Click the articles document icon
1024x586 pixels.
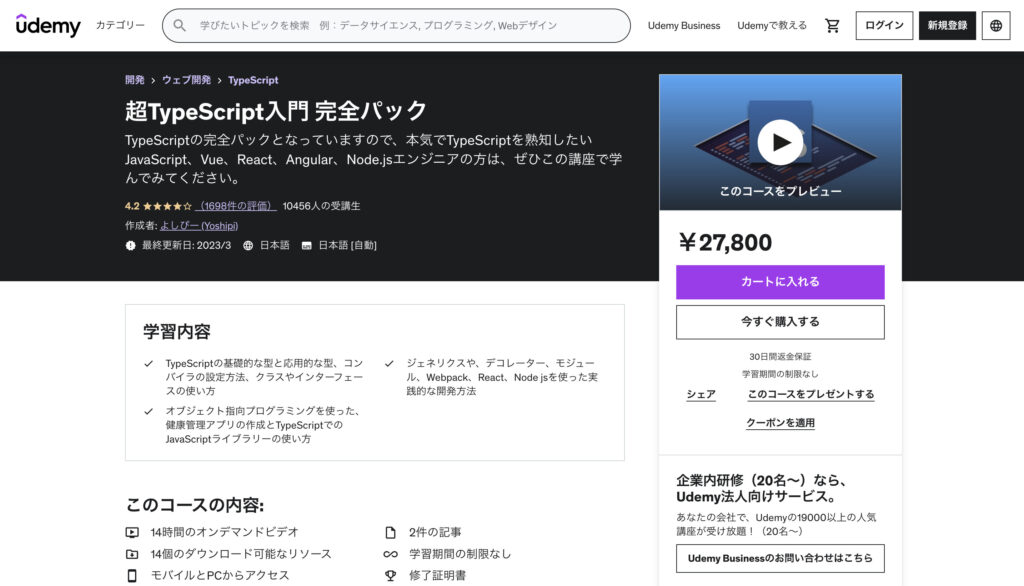[x=391, y=532]
